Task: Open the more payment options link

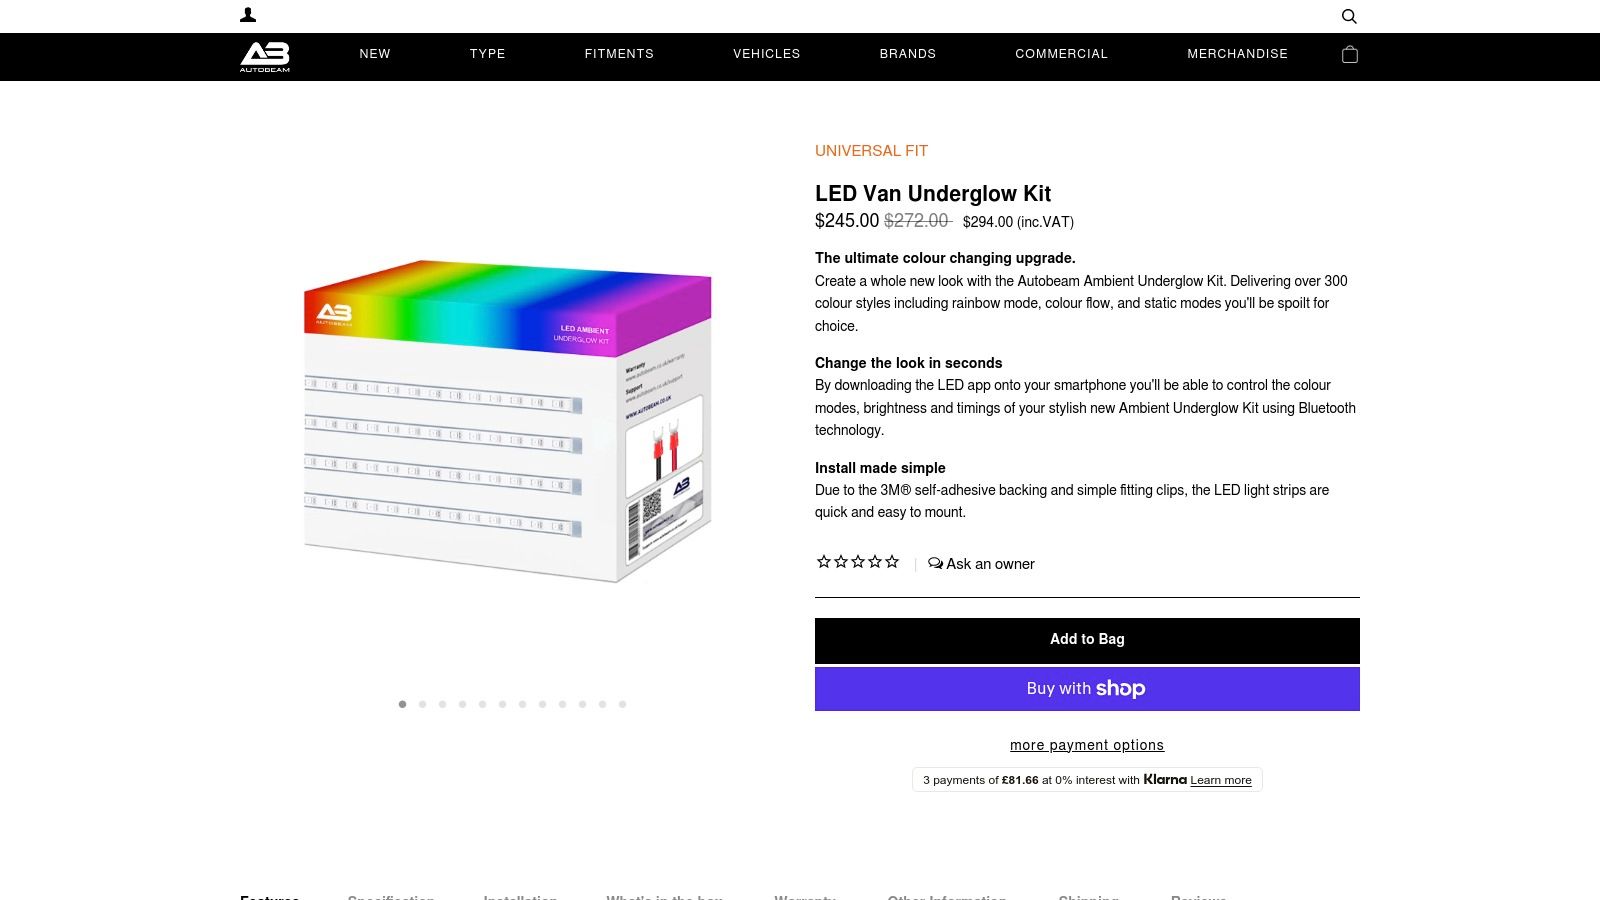Action: pos(1087,744)
